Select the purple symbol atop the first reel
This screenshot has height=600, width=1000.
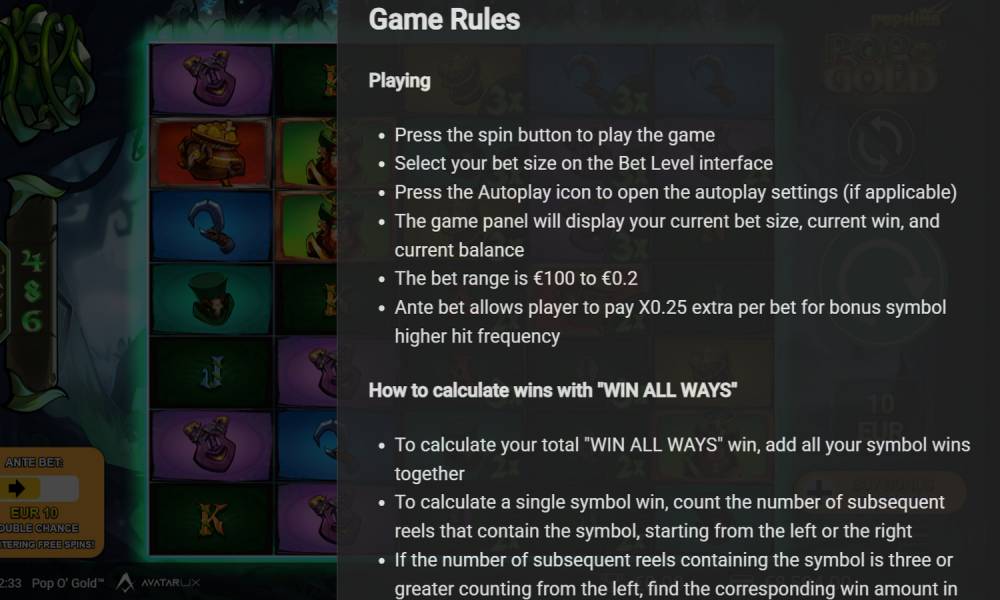[211, 79]
